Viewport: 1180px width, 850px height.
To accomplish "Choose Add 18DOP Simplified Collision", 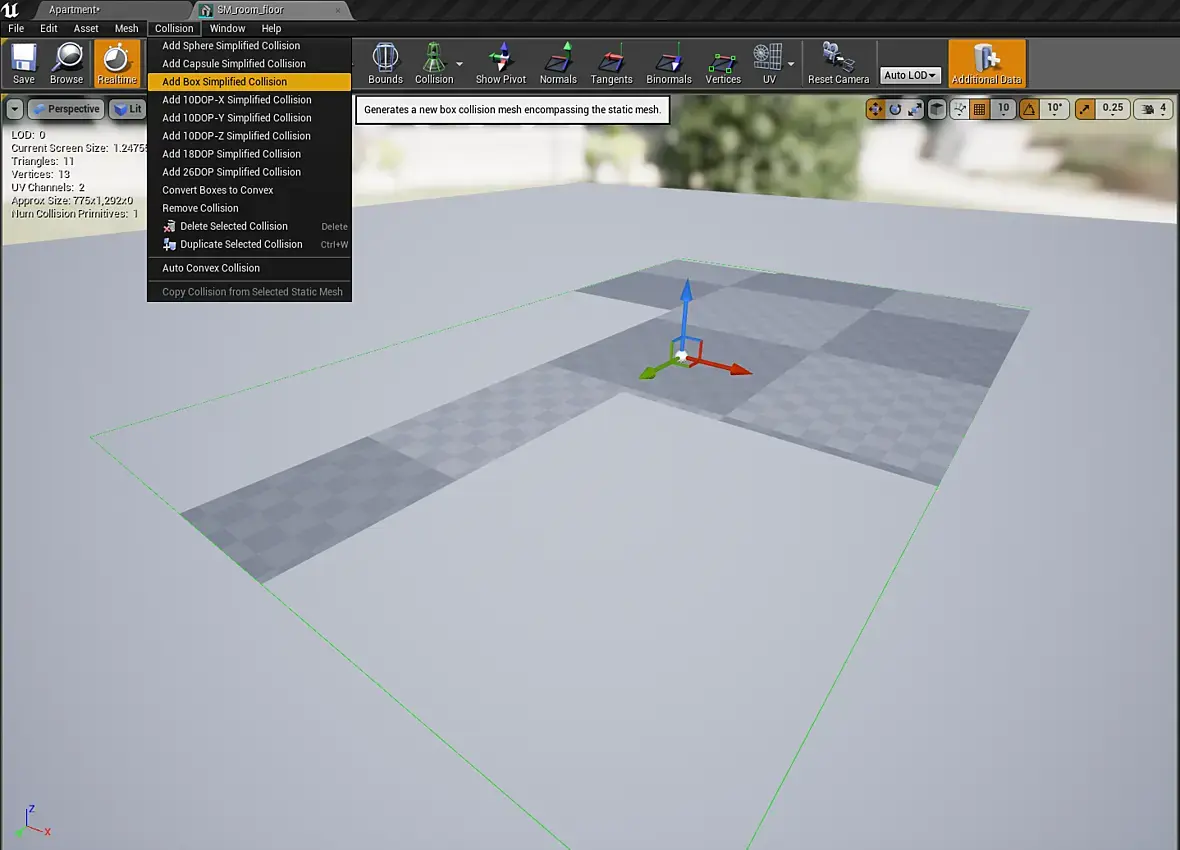I will (x=249, y=154).
